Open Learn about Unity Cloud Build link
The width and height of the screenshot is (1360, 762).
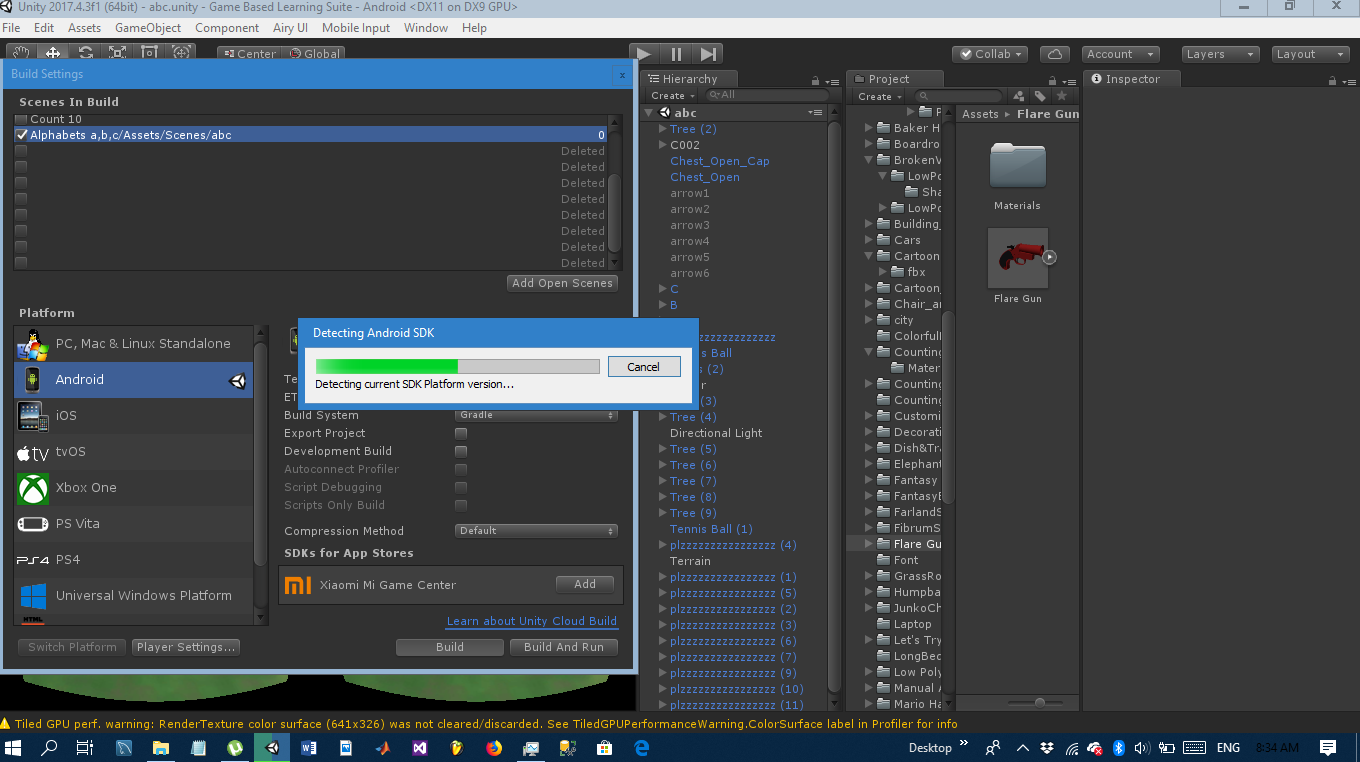pos(532,621)
